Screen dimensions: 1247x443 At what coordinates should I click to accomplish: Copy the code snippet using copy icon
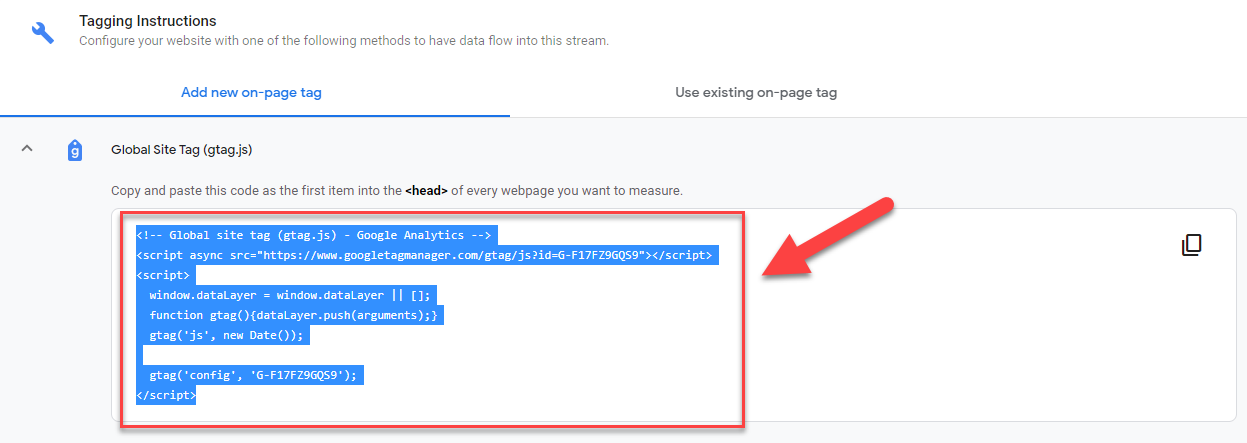(1191, 245)
